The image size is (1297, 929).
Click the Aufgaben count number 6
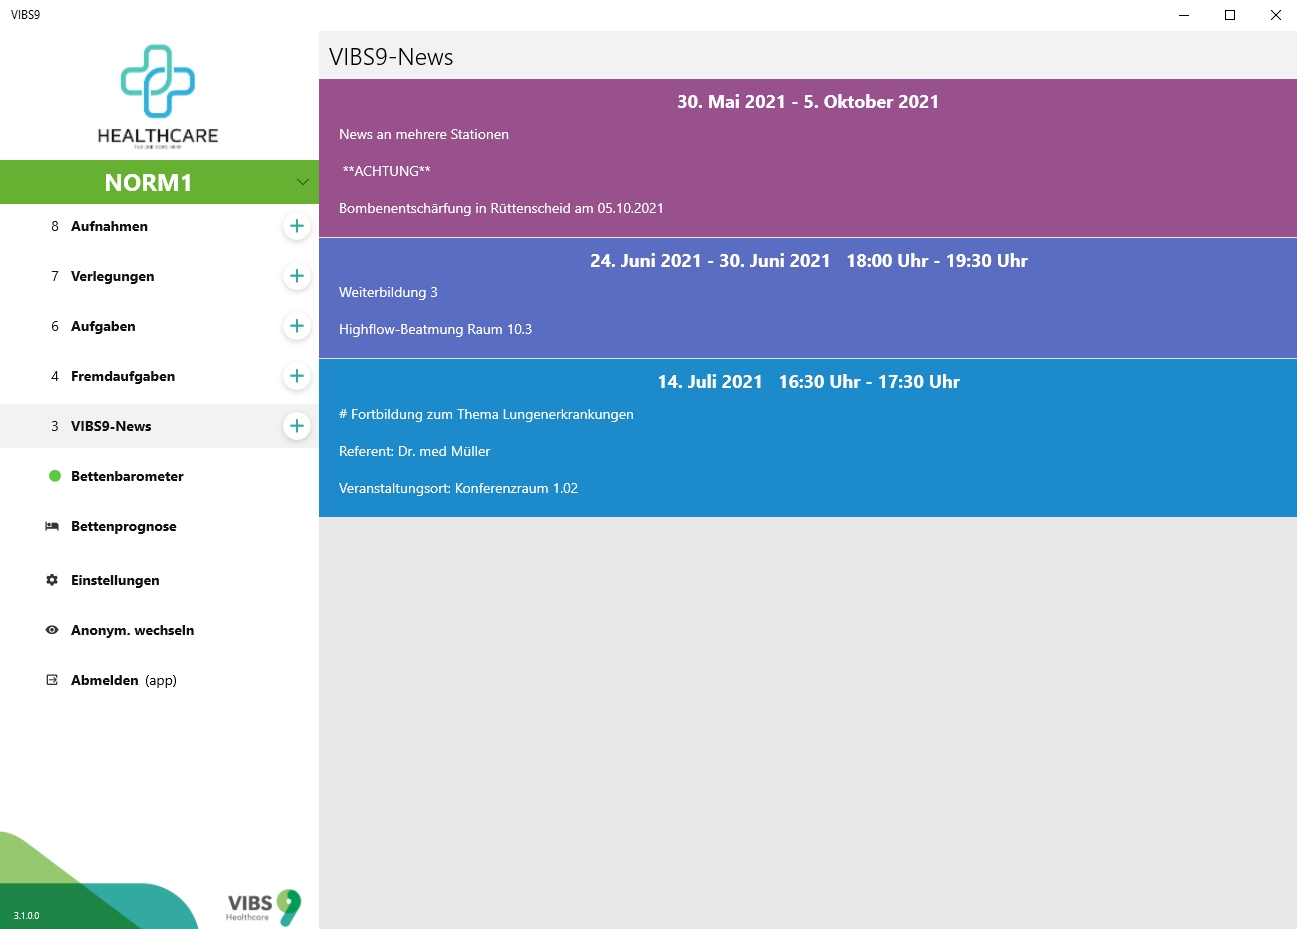click(55, 326)
